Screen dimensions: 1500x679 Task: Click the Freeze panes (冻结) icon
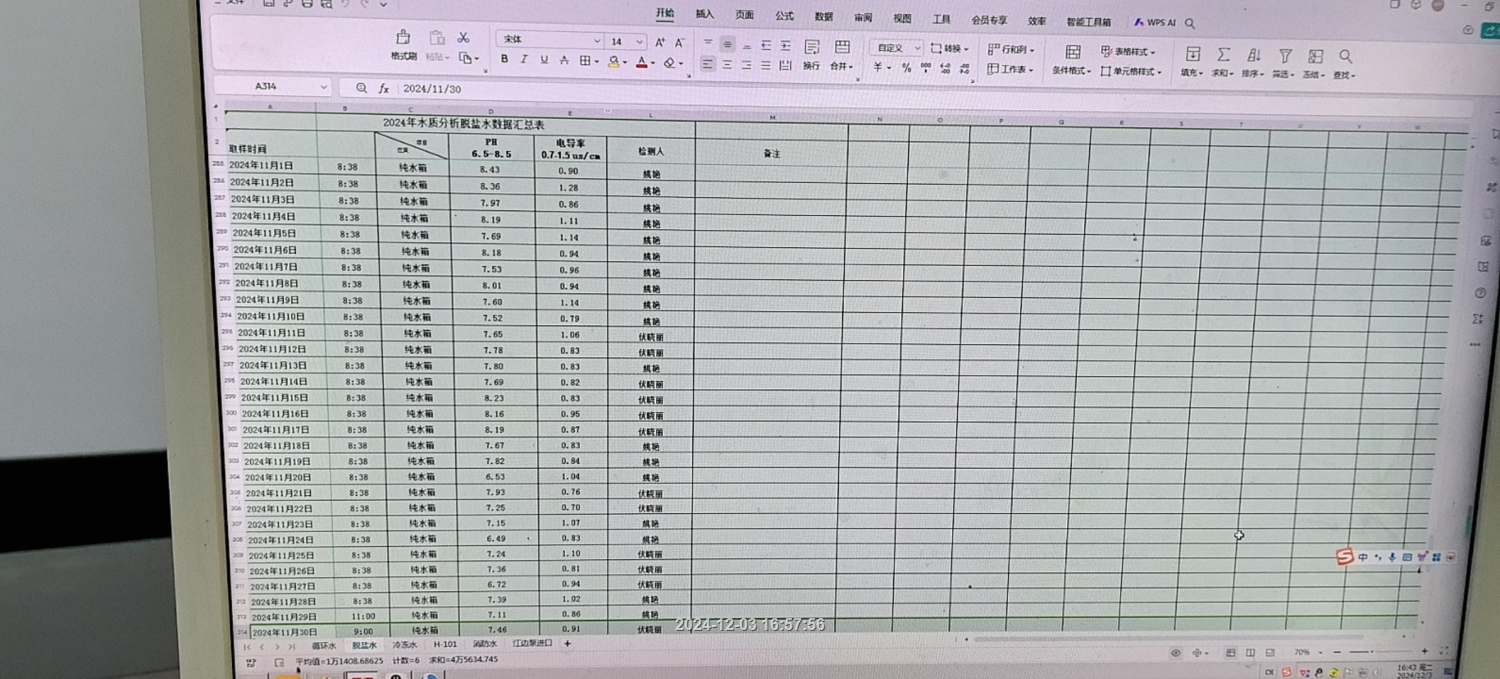(1315, 56)
